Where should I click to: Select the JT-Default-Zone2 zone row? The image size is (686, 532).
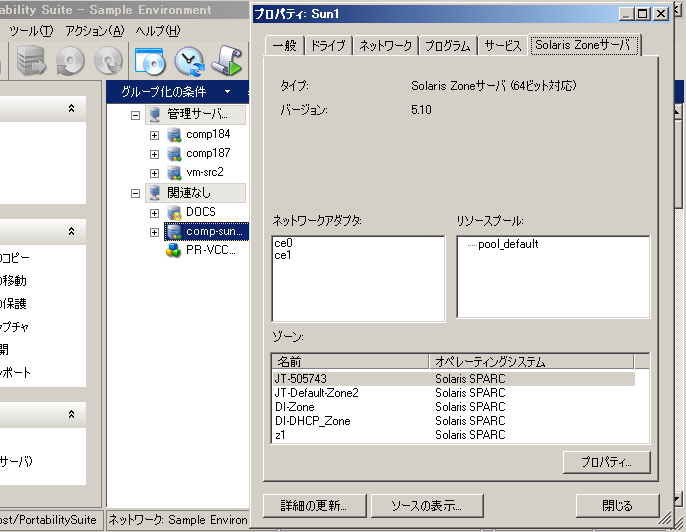click(454, 393)
